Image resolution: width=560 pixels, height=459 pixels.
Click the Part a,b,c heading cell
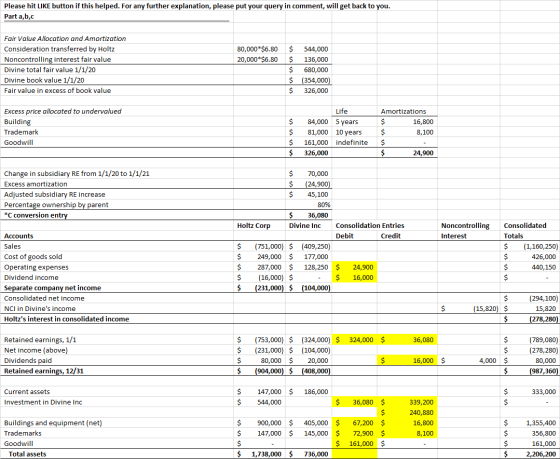point(117,16)
